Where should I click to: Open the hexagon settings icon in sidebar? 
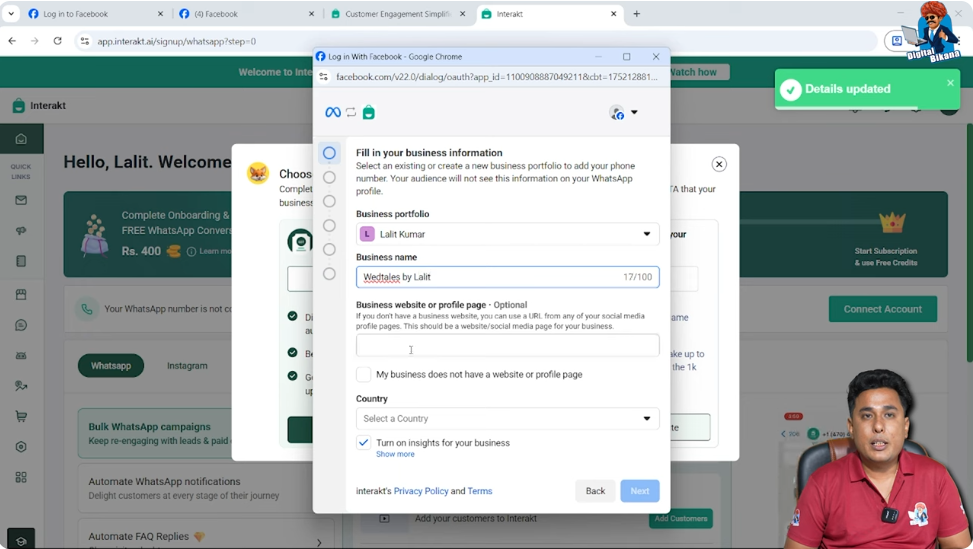point(21,447)
